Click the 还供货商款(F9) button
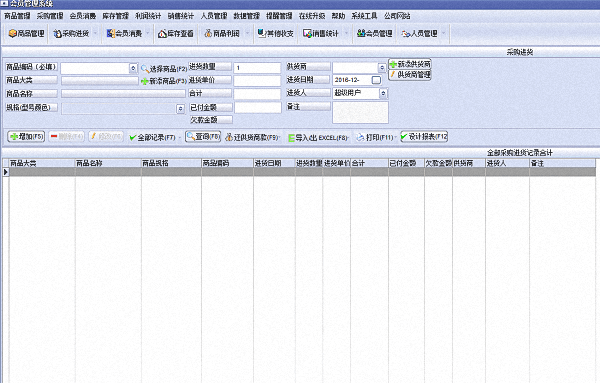 252,137
